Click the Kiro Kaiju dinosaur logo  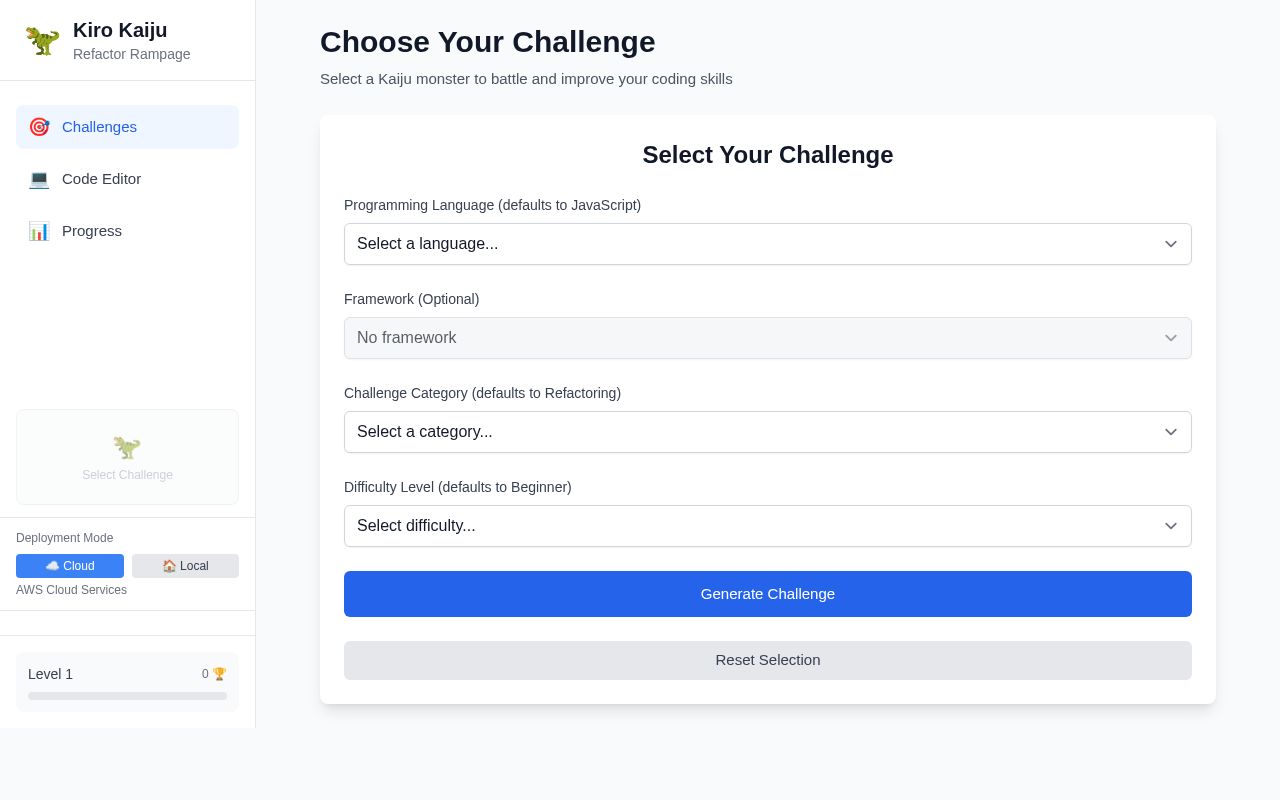coord(42,41)
